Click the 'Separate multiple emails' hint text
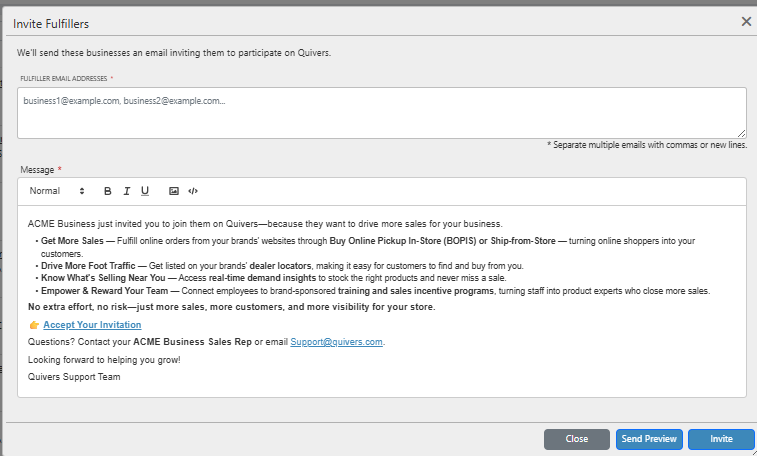The height and width of the screenshot is (456, 757). (x=647, y=145)
